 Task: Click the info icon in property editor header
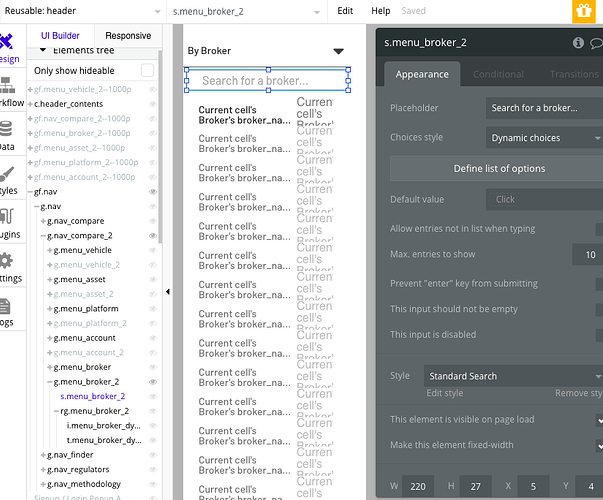[578, 43]
